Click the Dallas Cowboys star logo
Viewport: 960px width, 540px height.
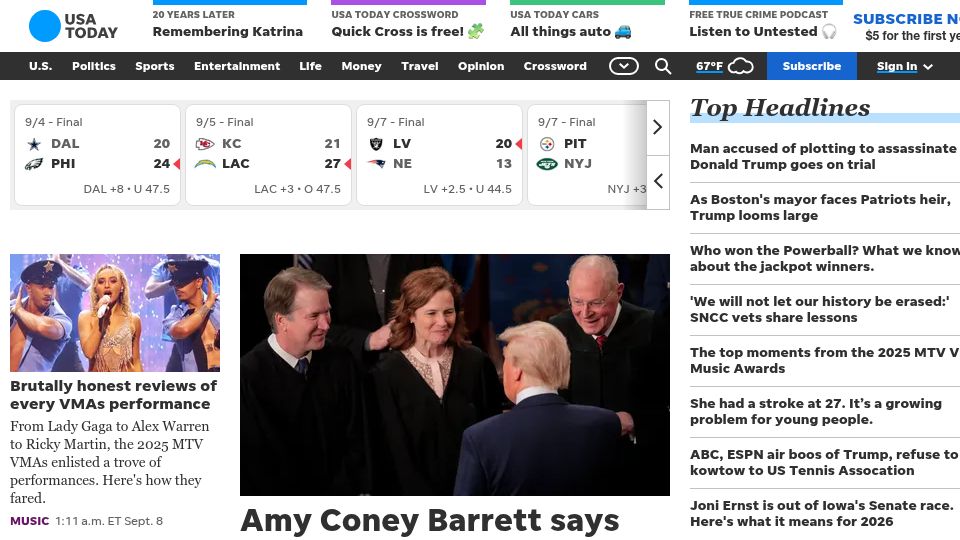point(34,144)
